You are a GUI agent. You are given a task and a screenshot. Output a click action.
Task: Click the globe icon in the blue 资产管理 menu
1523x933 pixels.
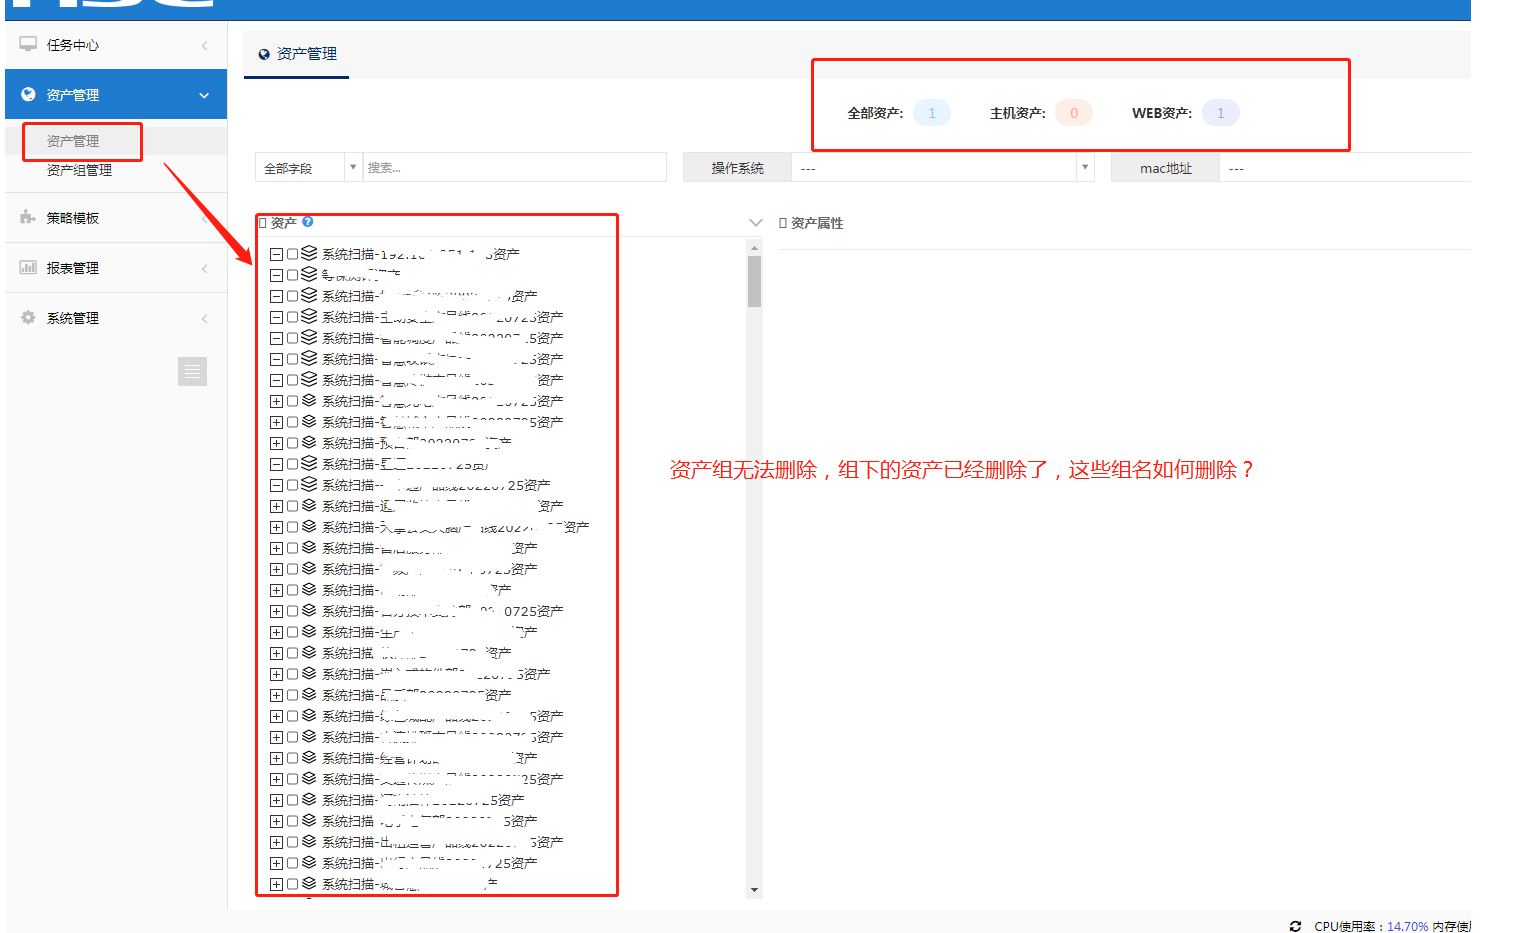point(28,94)
